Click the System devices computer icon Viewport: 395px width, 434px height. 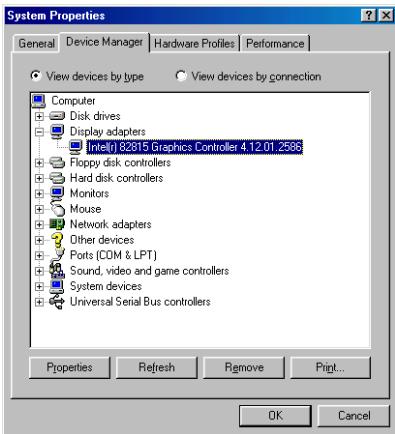(x=57, y=286)
